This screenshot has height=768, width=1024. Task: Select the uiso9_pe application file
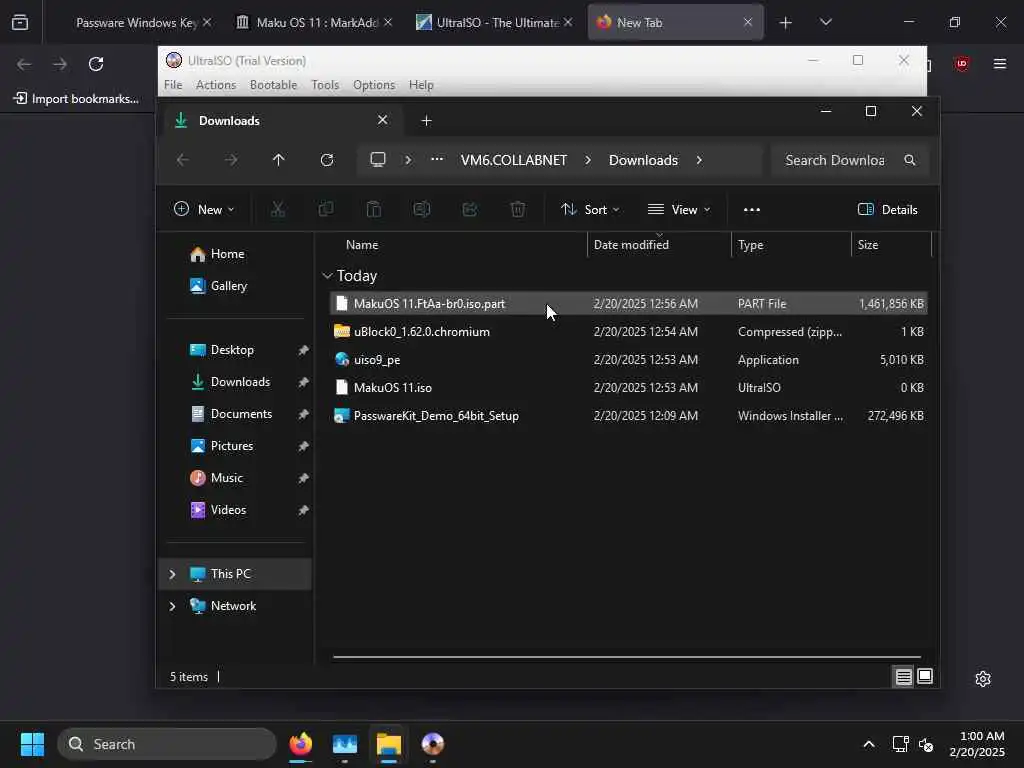click(628, 360)
